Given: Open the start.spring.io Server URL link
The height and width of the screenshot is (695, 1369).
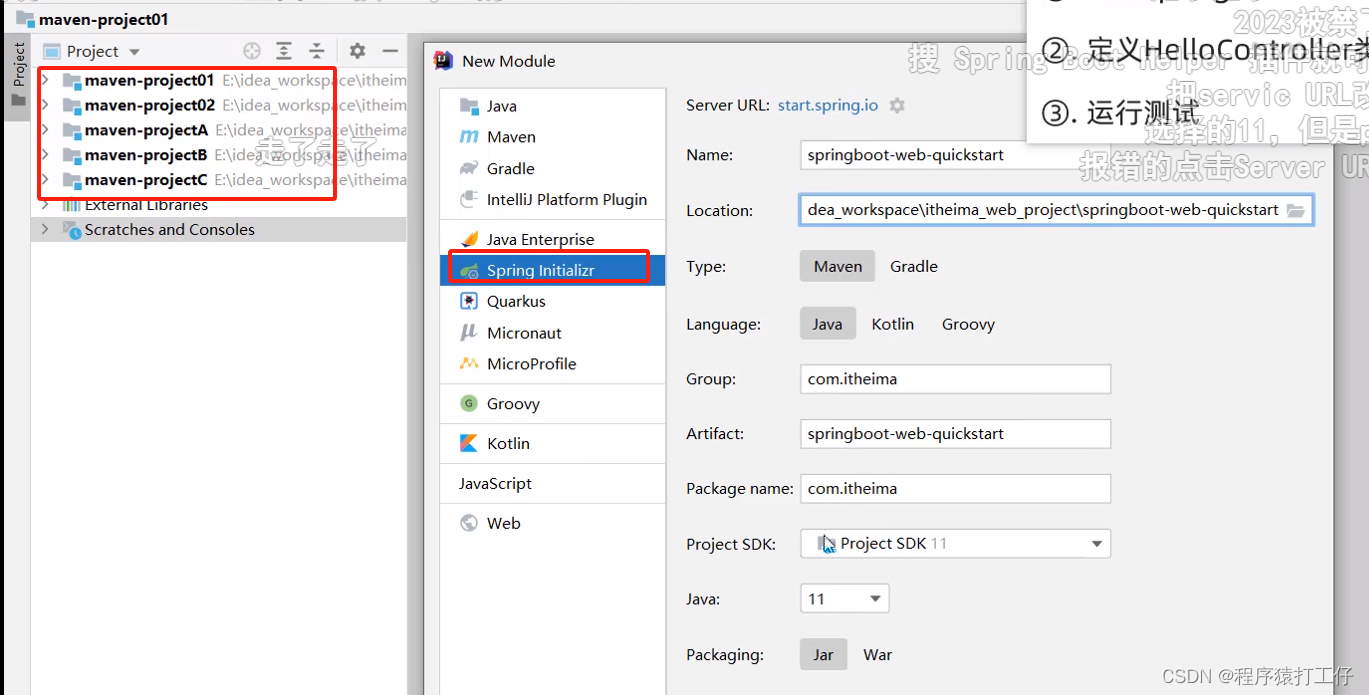Looking at the screenshot, I should click(828, 105).
